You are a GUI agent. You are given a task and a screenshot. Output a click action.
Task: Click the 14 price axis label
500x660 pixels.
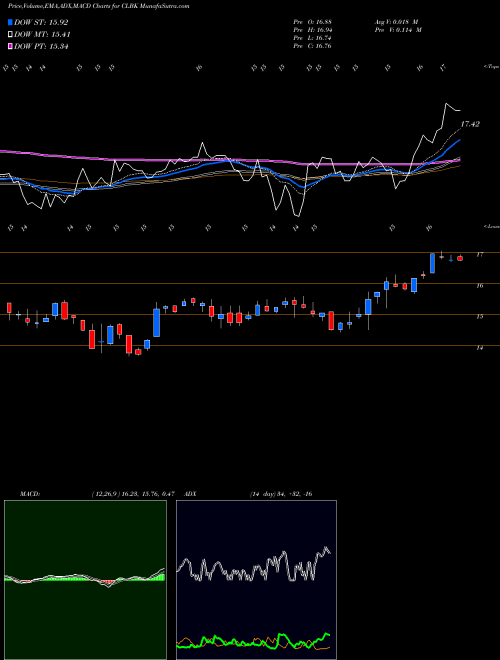[x=479, y=348]
